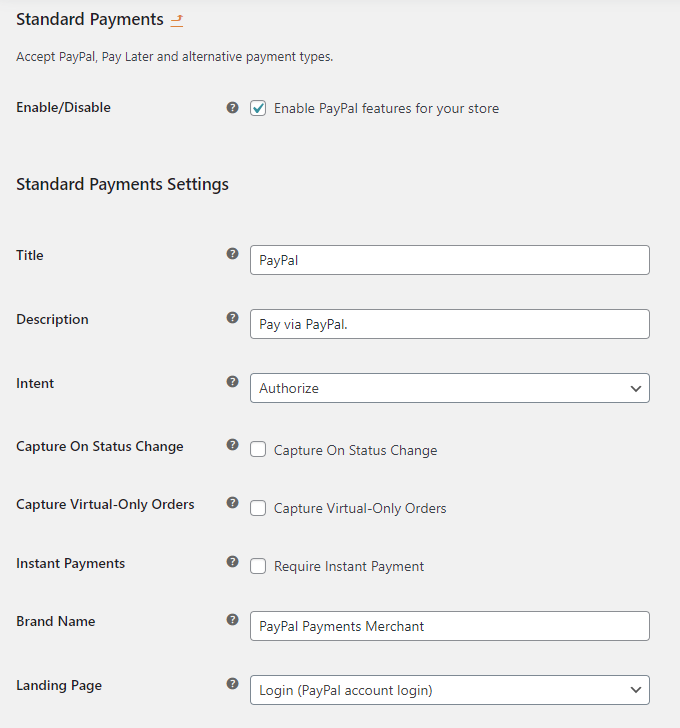680x728 pixels.
Task: Enable the Capture On Status Change checkbox
Action: (258, 450)
